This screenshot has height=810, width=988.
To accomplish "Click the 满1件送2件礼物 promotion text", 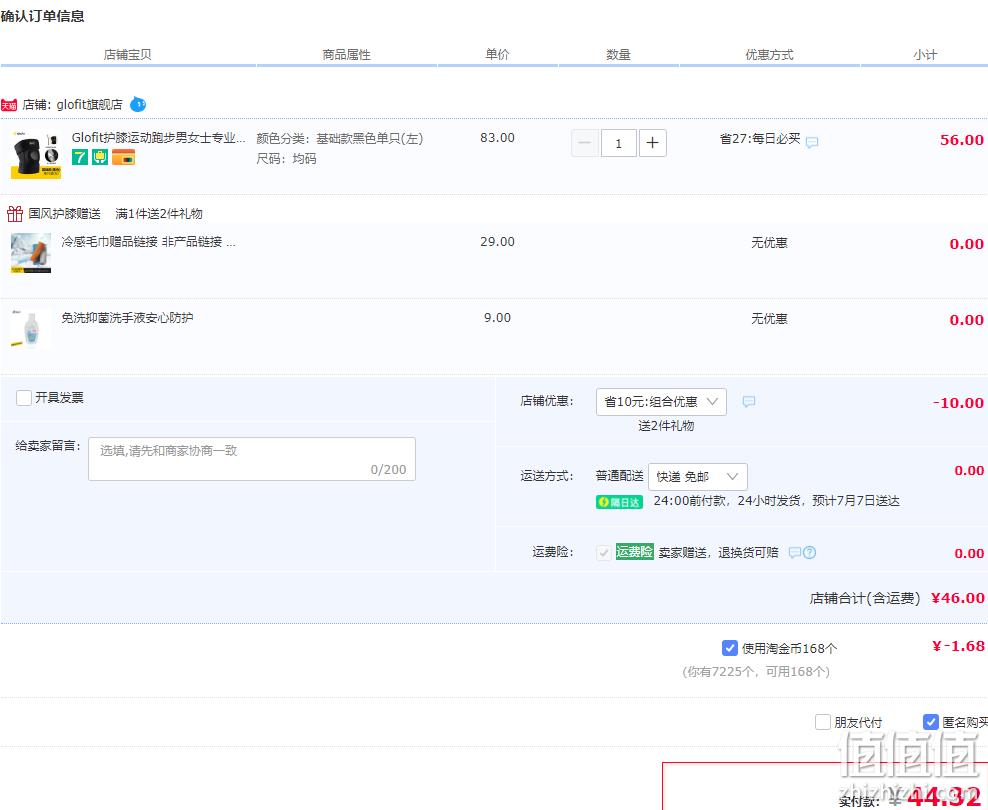I will point(159,214).
